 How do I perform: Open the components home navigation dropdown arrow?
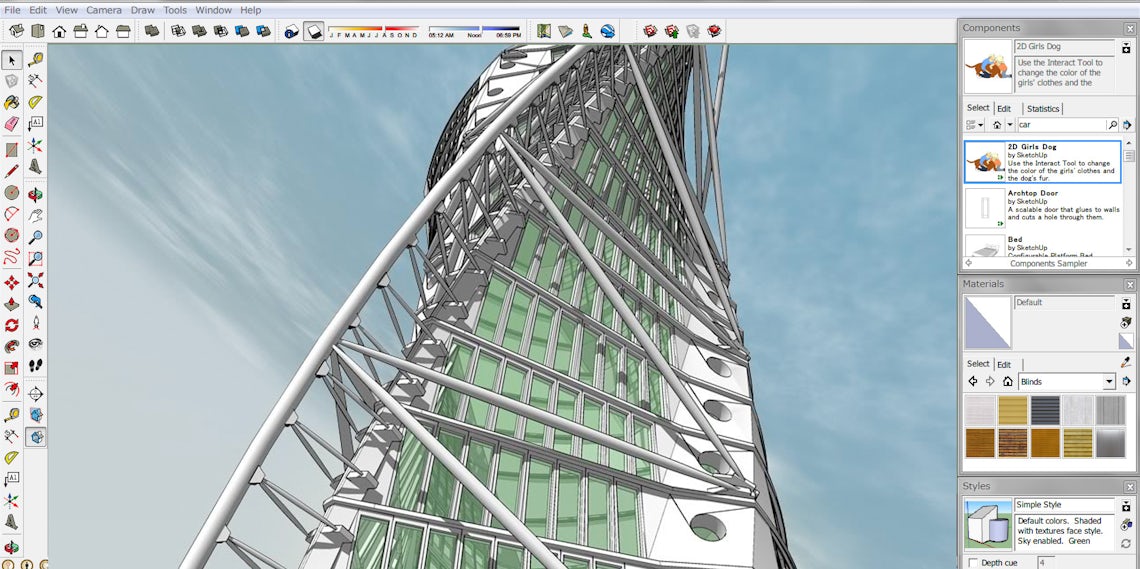(x=1009, y=125)
